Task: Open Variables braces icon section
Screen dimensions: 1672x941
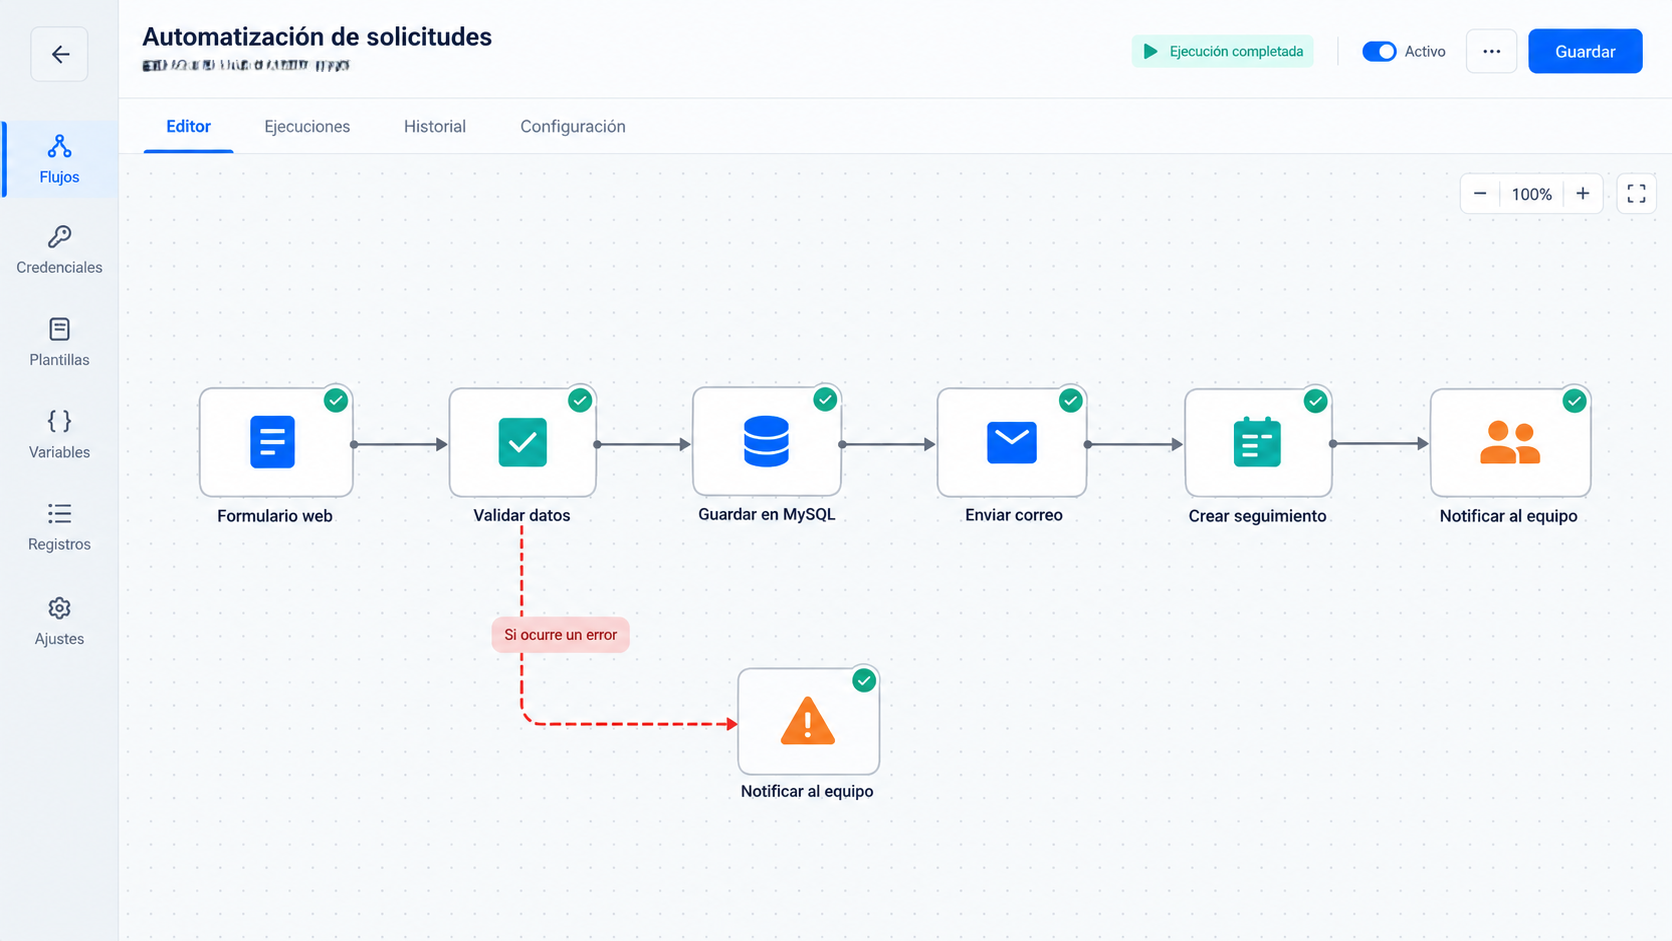Action: pyautogui.click(x=59, y=434)
